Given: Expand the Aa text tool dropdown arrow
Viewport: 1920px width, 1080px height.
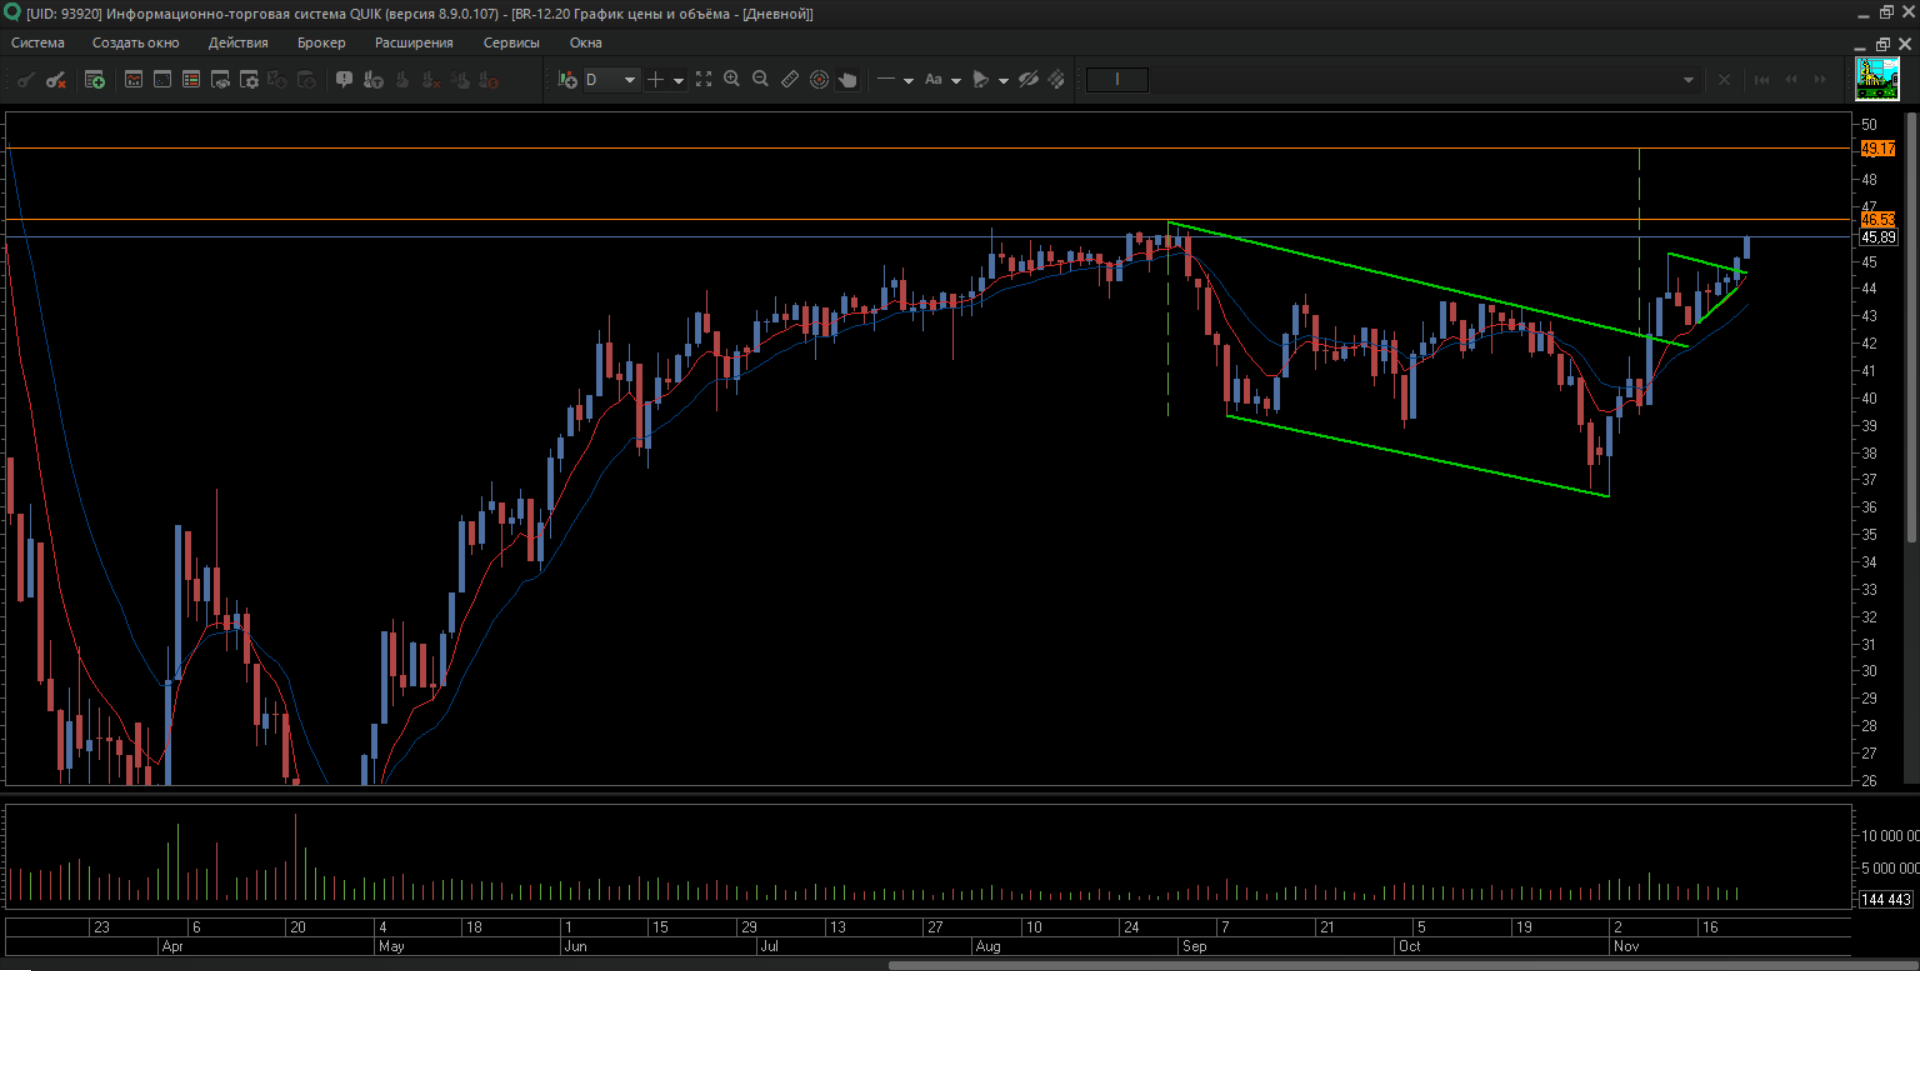Looking at the screenshot, I should pyautogui.click(x=956, y=80).
